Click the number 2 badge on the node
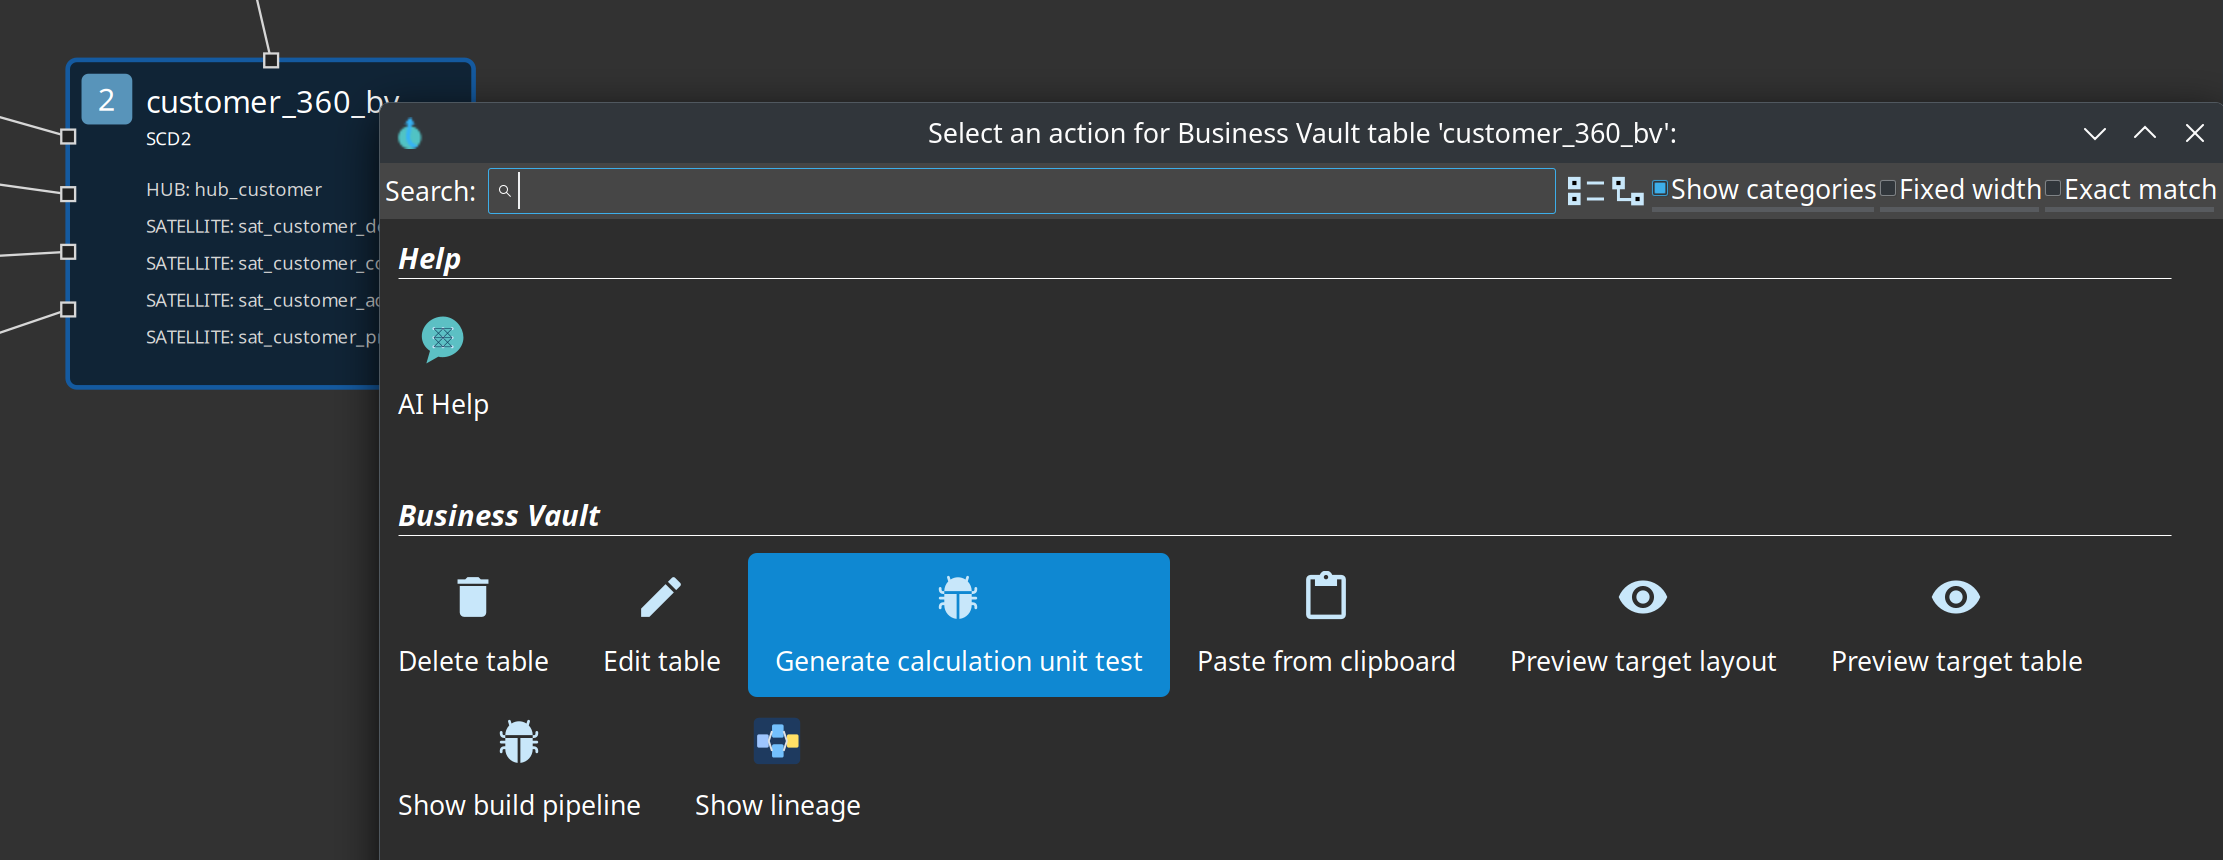Screen dimensions: 2223x860 106,99
